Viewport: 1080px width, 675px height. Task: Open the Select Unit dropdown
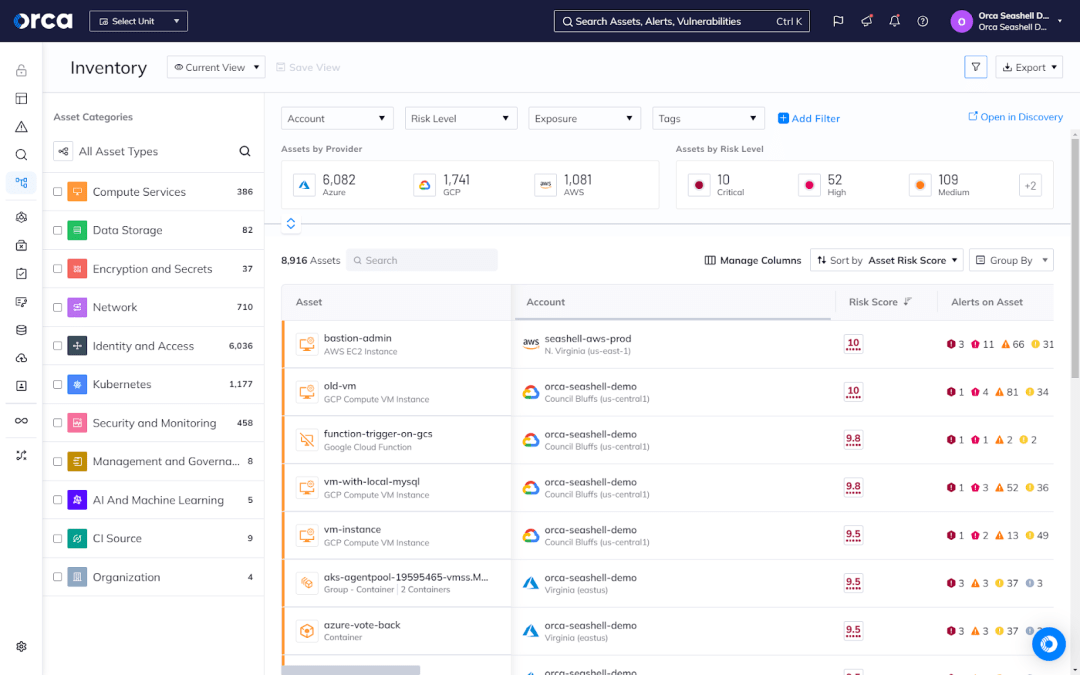pyautogui.click(x=138, y=21)
